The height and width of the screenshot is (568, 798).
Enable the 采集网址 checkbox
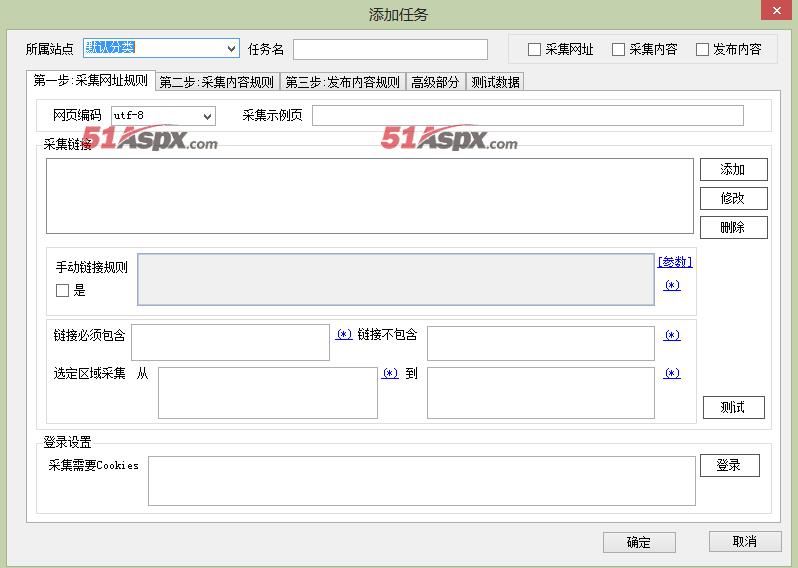tap(535, 49)
